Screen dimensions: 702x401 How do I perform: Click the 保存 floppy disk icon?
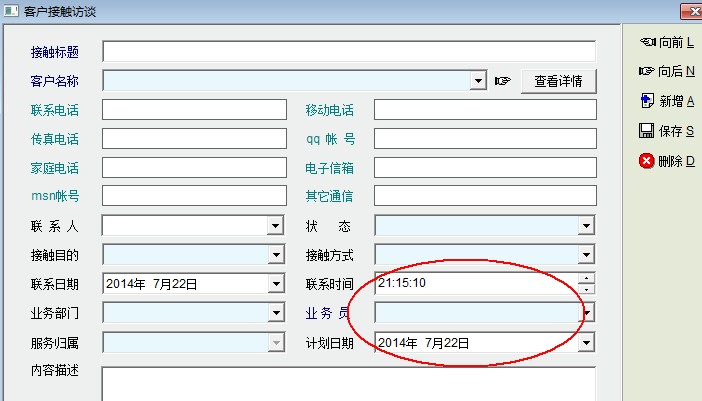pyautogui.click(x=647, y=131)
